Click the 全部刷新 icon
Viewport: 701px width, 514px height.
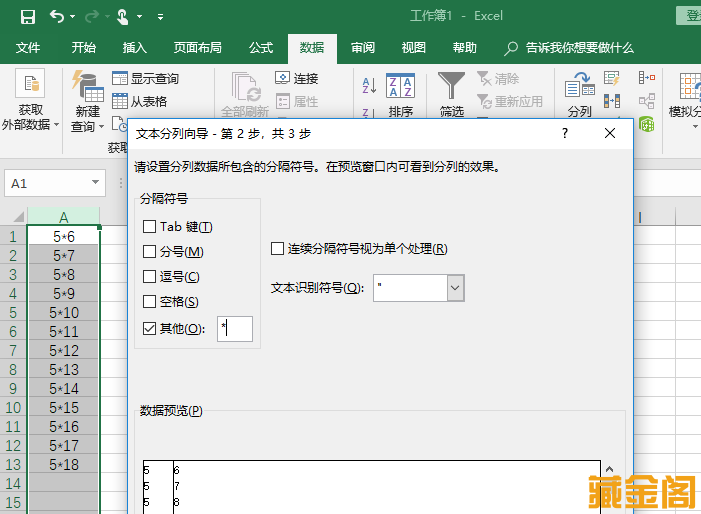[245, 87]
